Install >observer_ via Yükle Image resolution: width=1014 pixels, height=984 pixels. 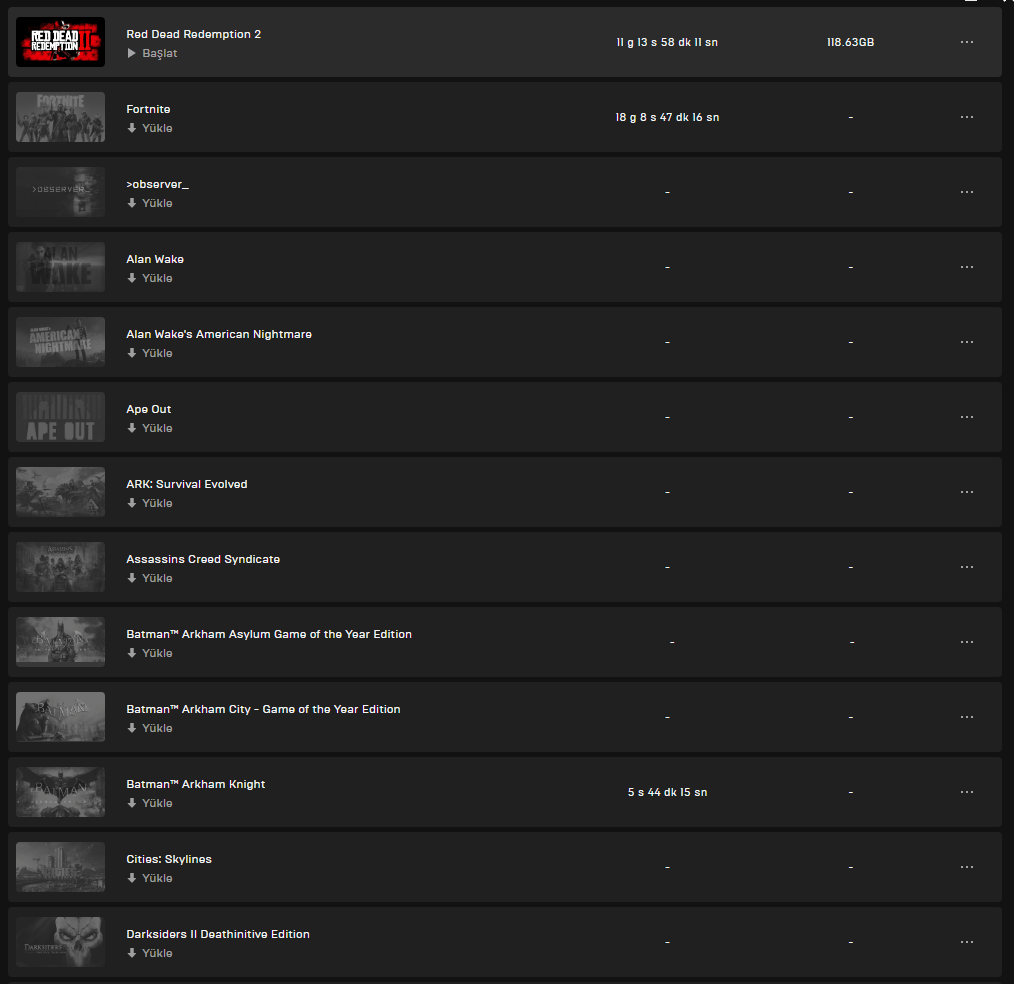click(x=150, y=203)
